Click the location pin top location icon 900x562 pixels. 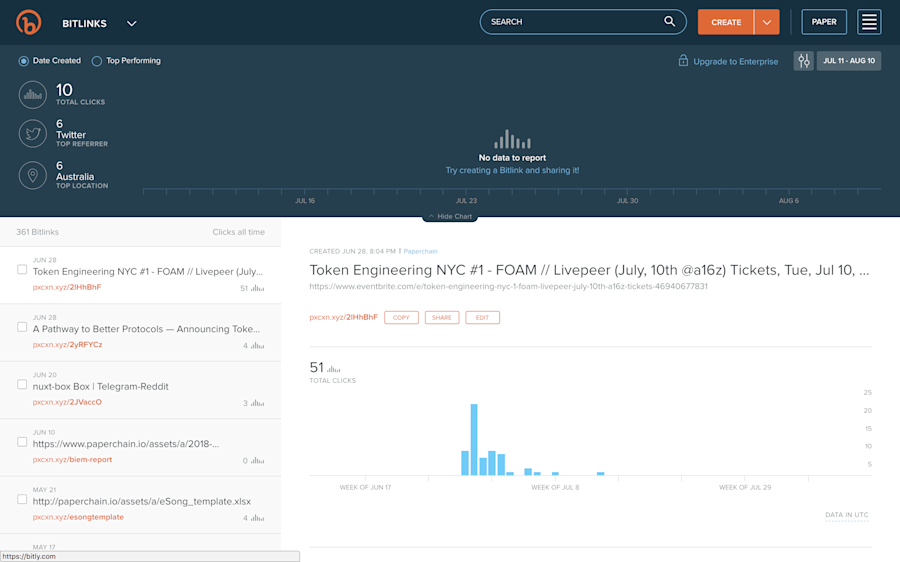(x=33, y=176)
